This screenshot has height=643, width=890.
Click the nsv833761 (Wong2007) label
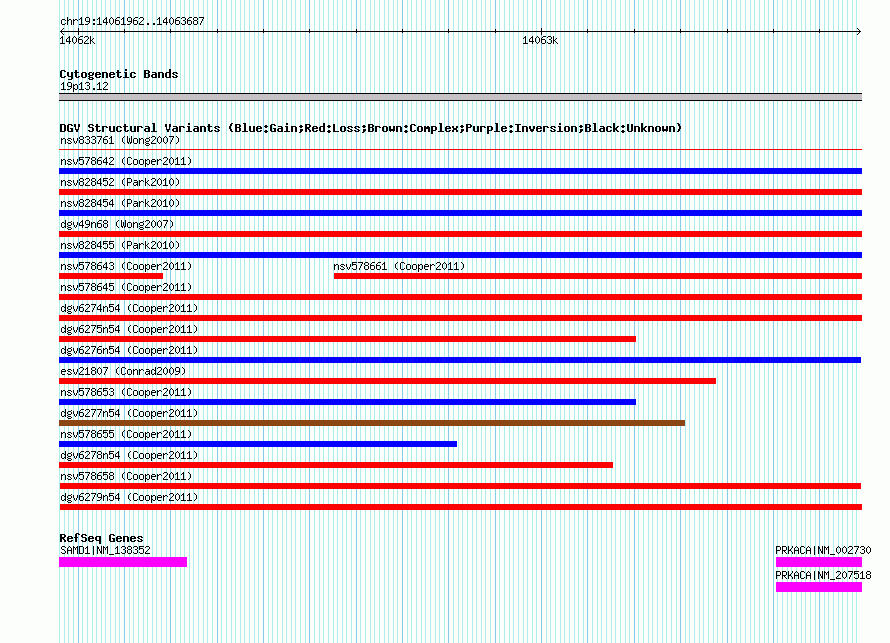(x=120, y=140)
